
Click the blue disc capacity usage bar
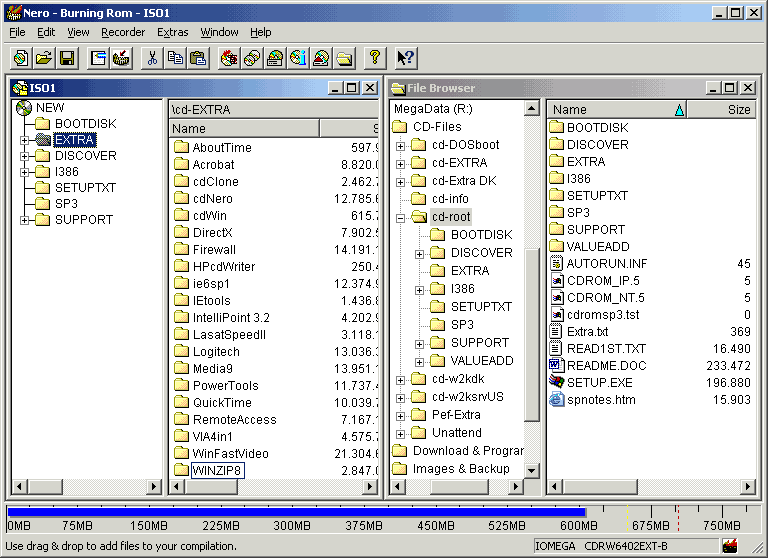coord(296,512)
